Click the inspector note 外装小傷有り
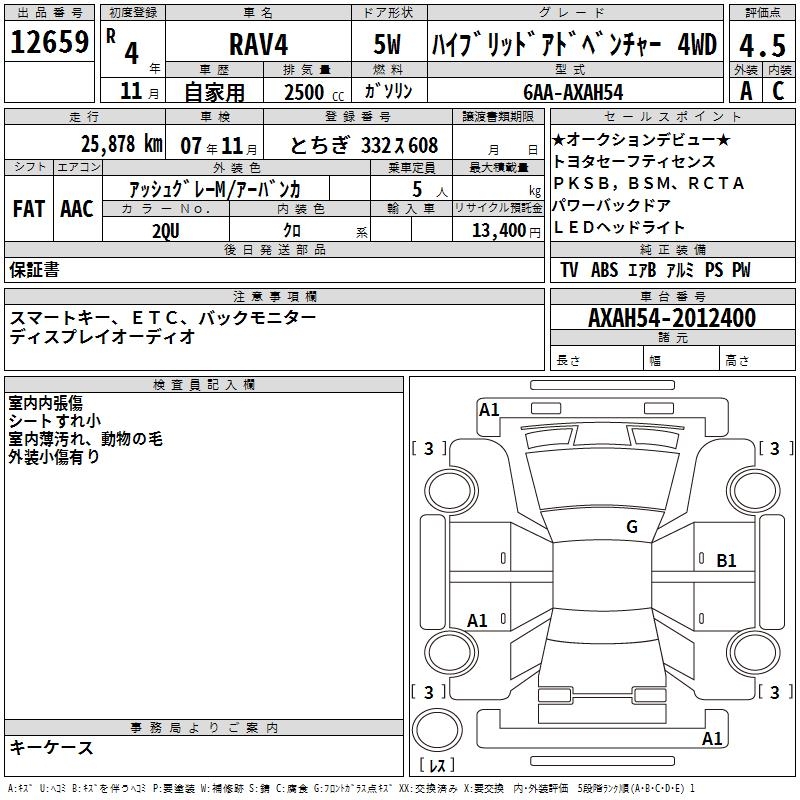Screen dimensions: 800x800 click(54, 457)
